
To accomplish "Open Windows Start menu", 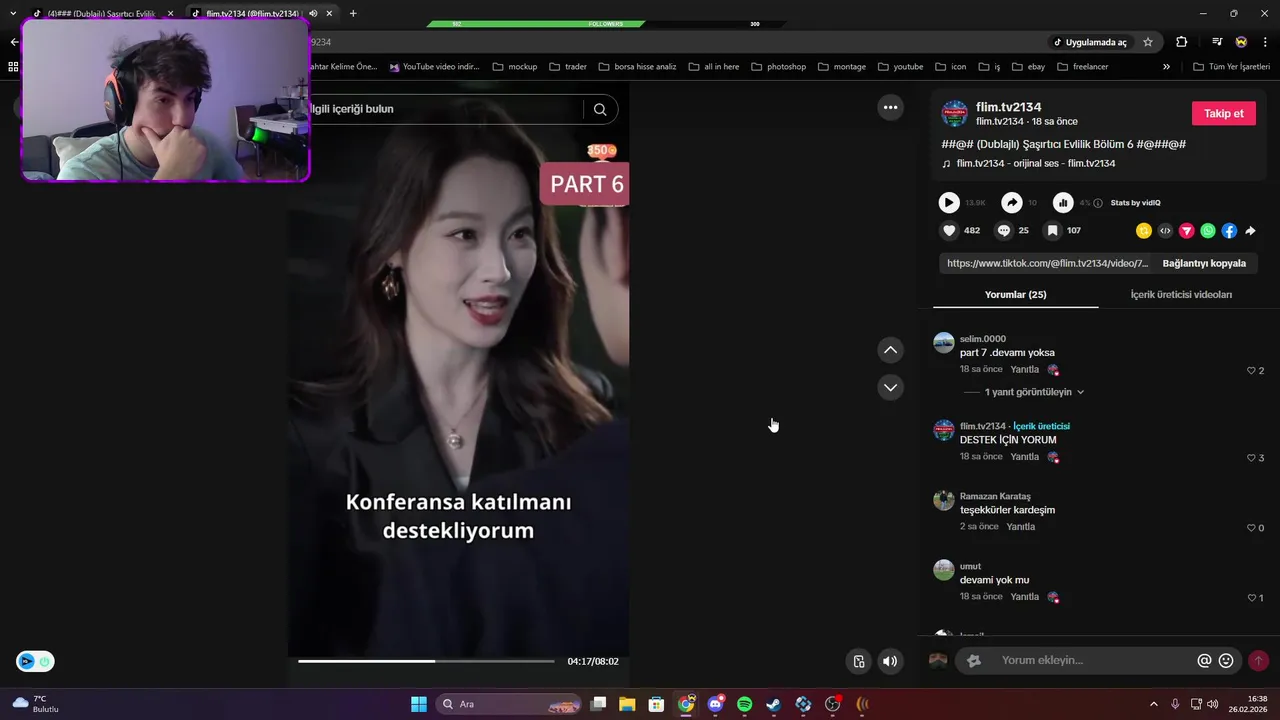I will [x=419, y=704].
